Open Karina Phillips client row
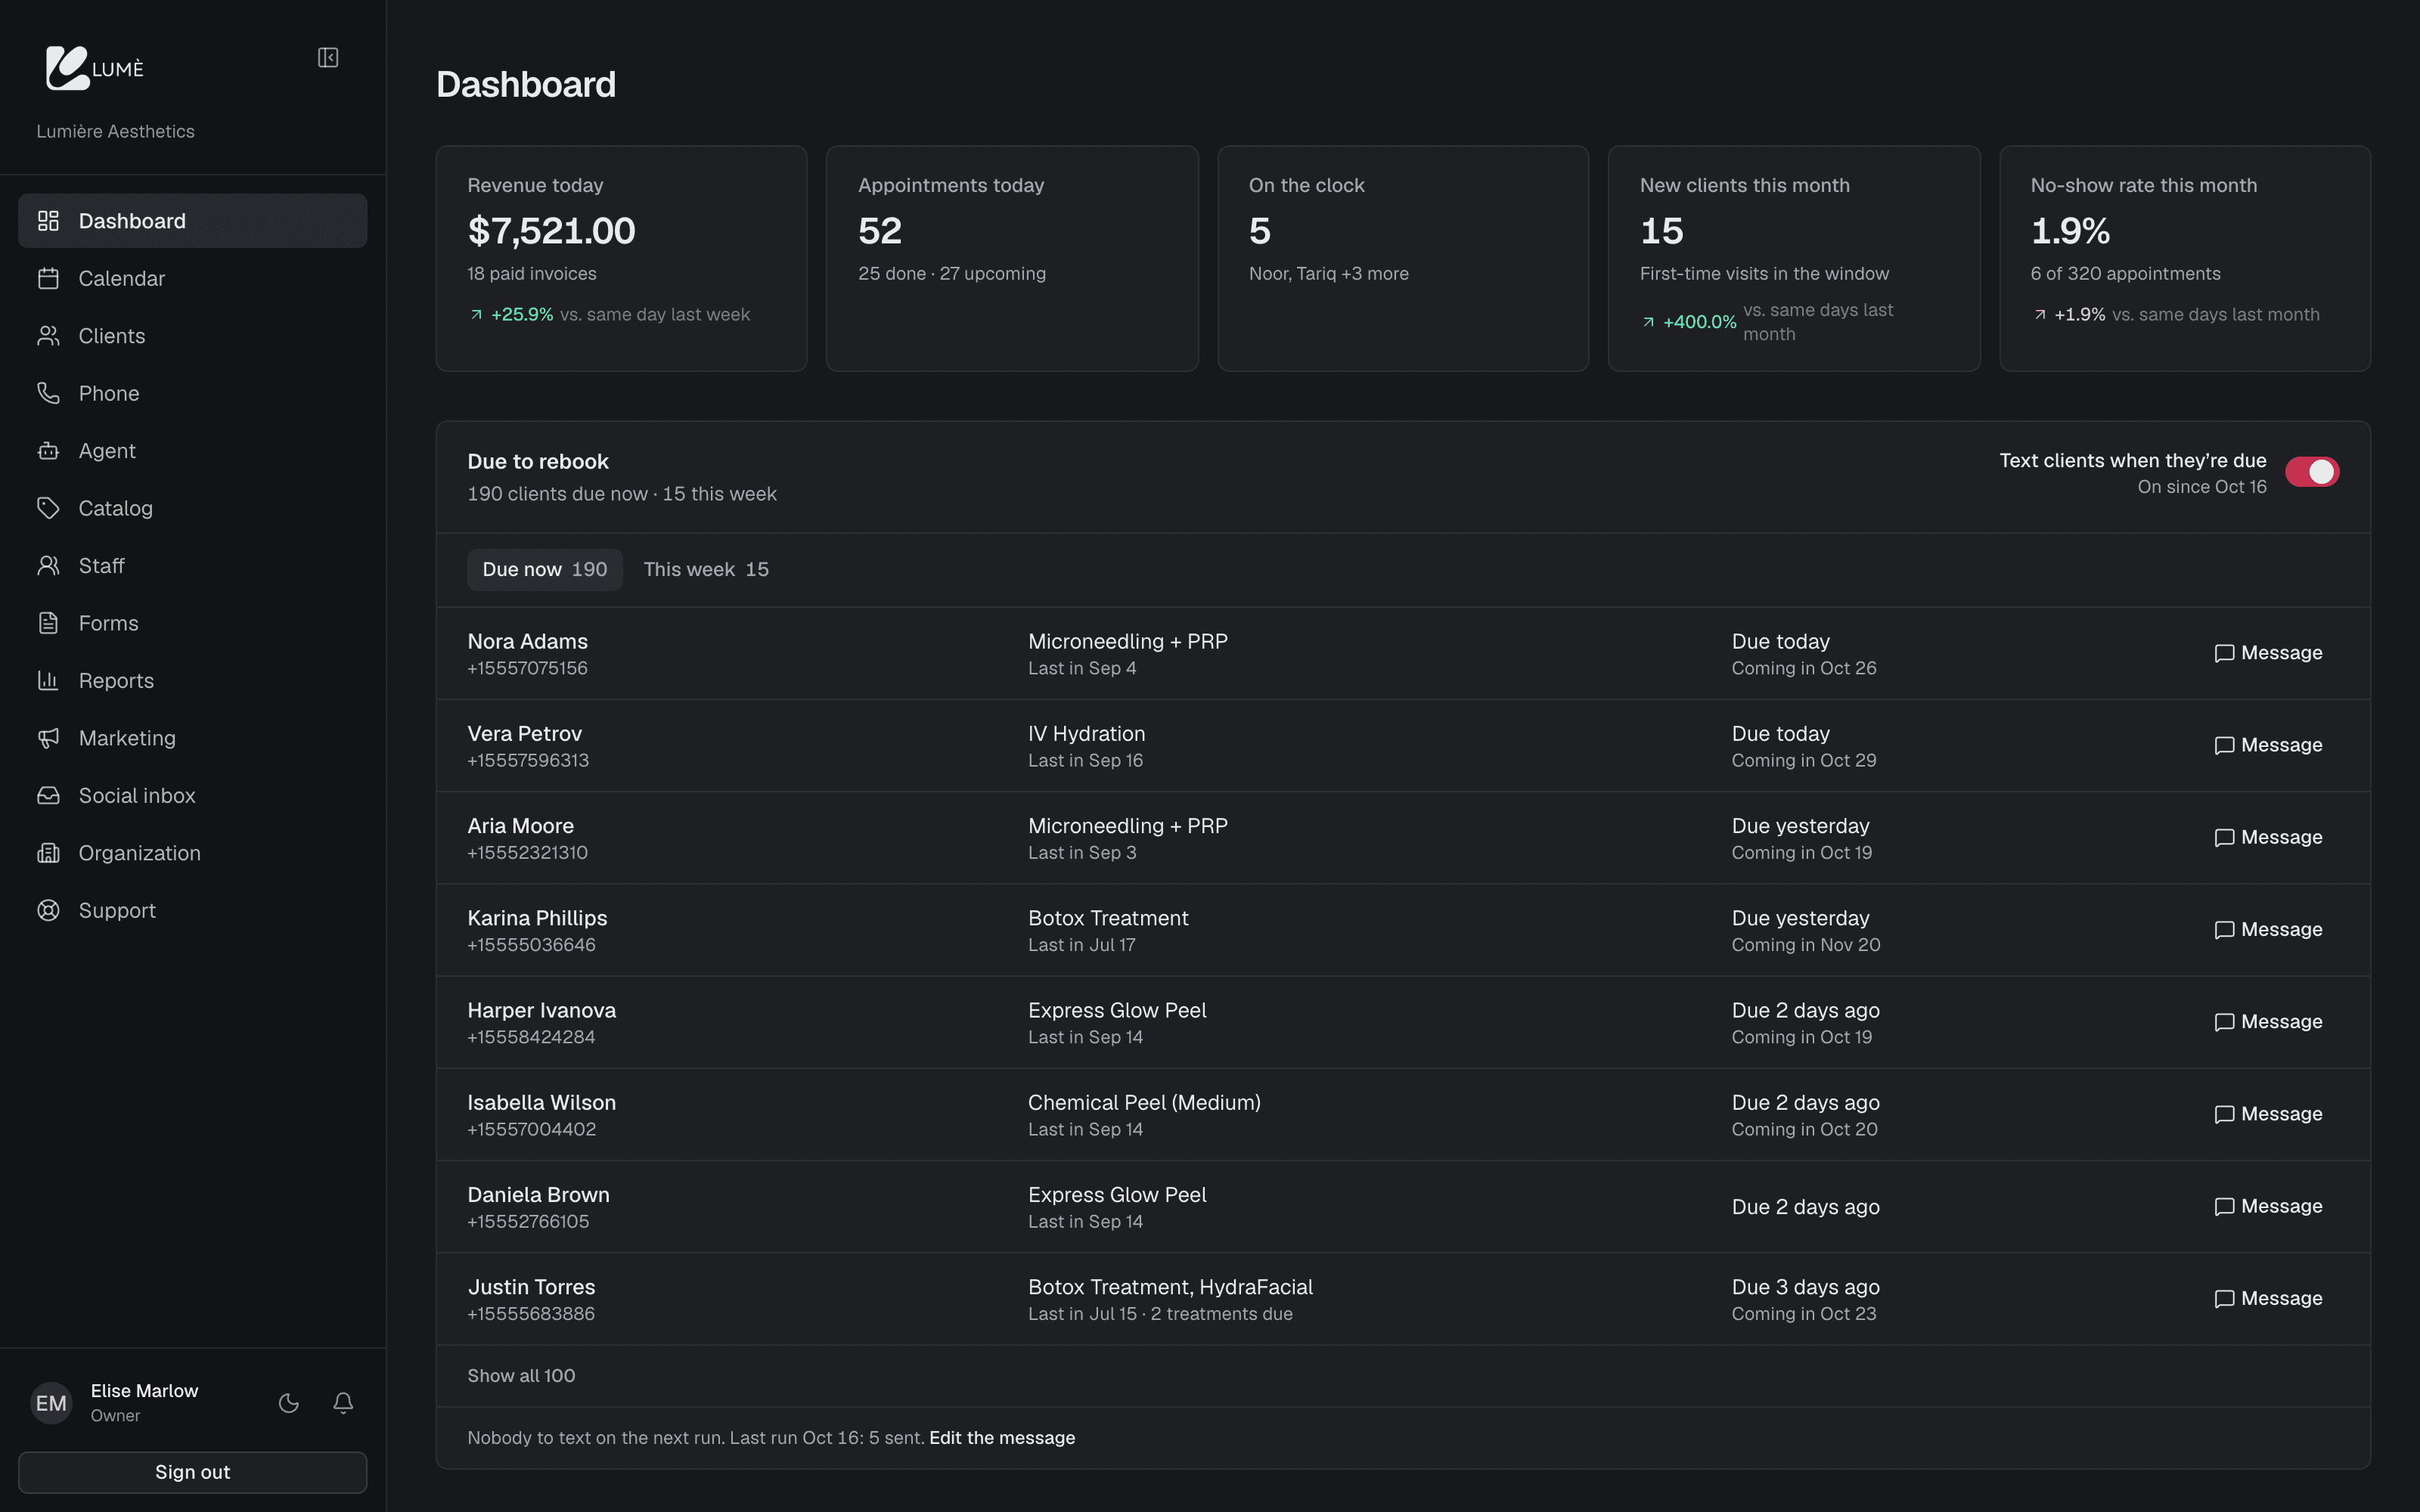The width and height of the screenshot is (2420, 1512). [x=1403, y=930]
